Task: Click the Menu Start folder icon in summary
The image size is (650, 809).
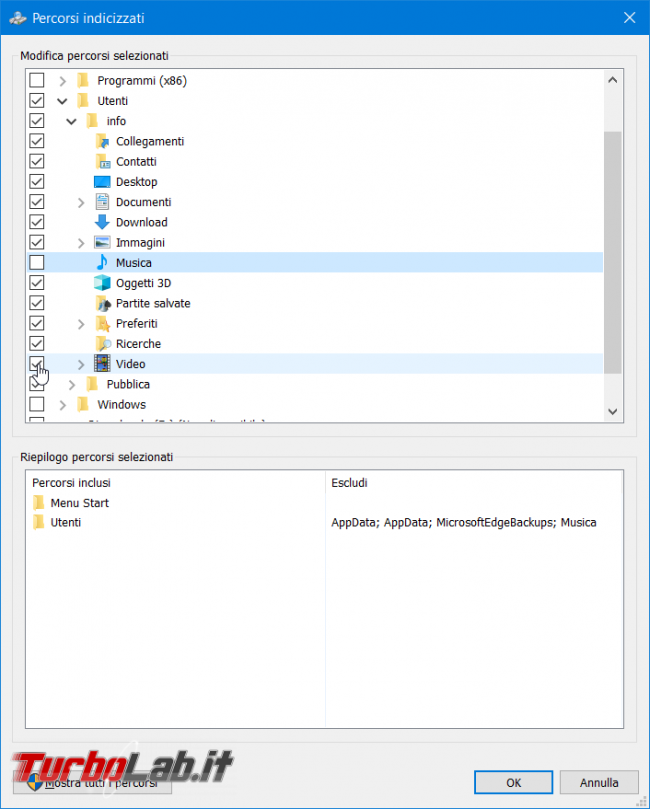Action: [39, 503]
